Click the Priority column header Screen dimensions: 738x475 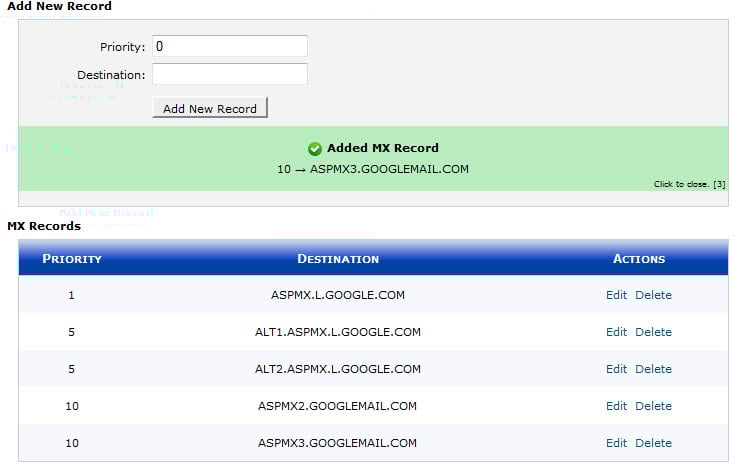click(x=72, y=258)
